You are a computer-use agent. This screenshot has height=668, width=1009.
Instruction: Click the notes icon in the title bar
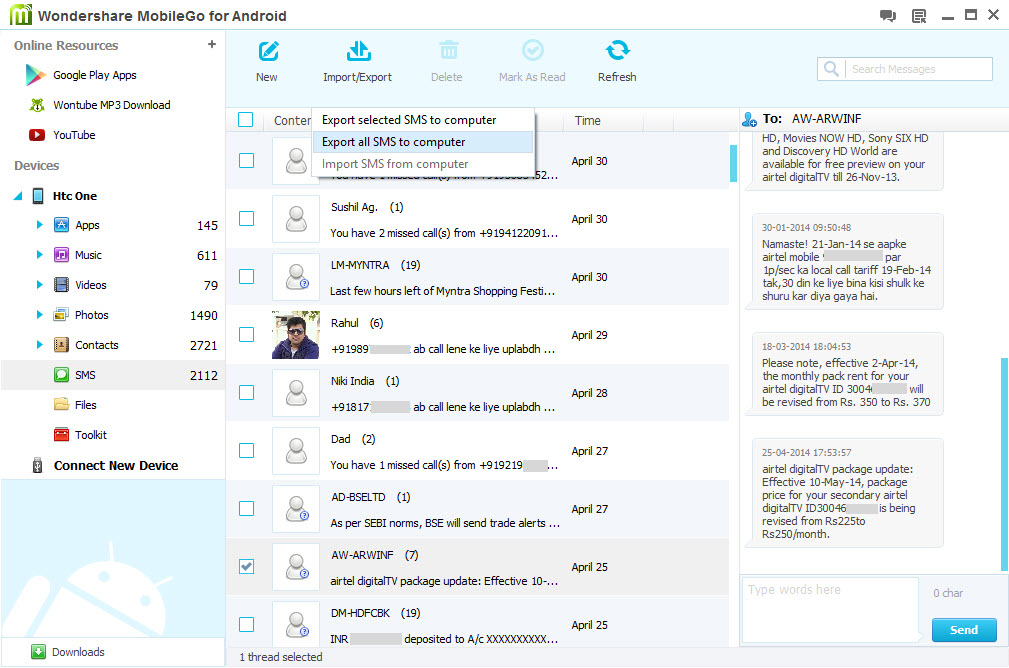tap(920, 15)
